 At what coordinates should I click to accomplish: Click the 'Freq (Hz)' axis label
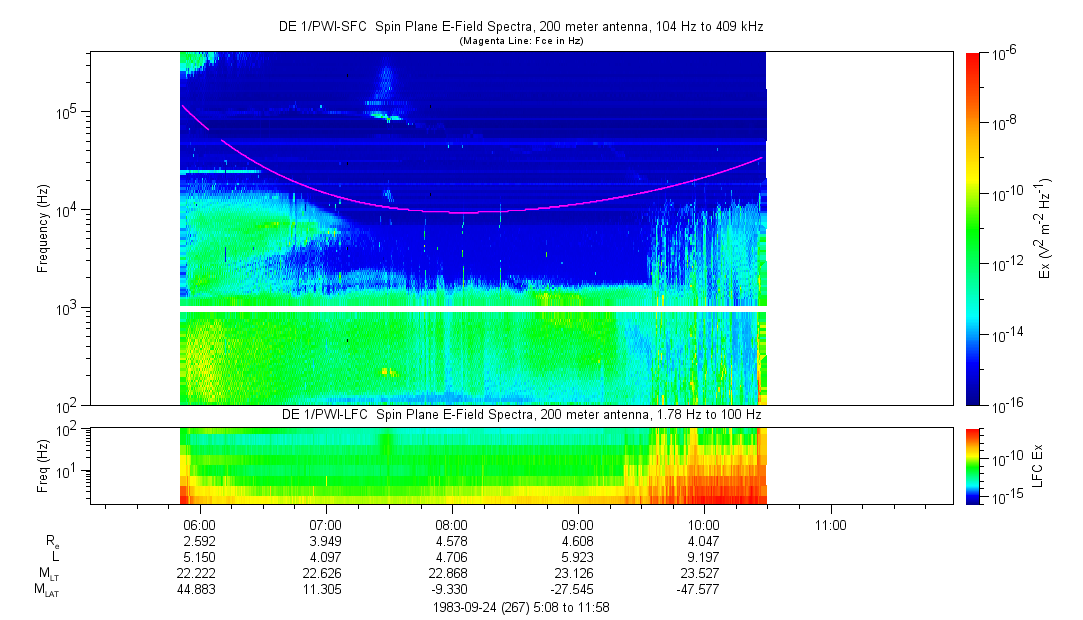coord(43,466)
